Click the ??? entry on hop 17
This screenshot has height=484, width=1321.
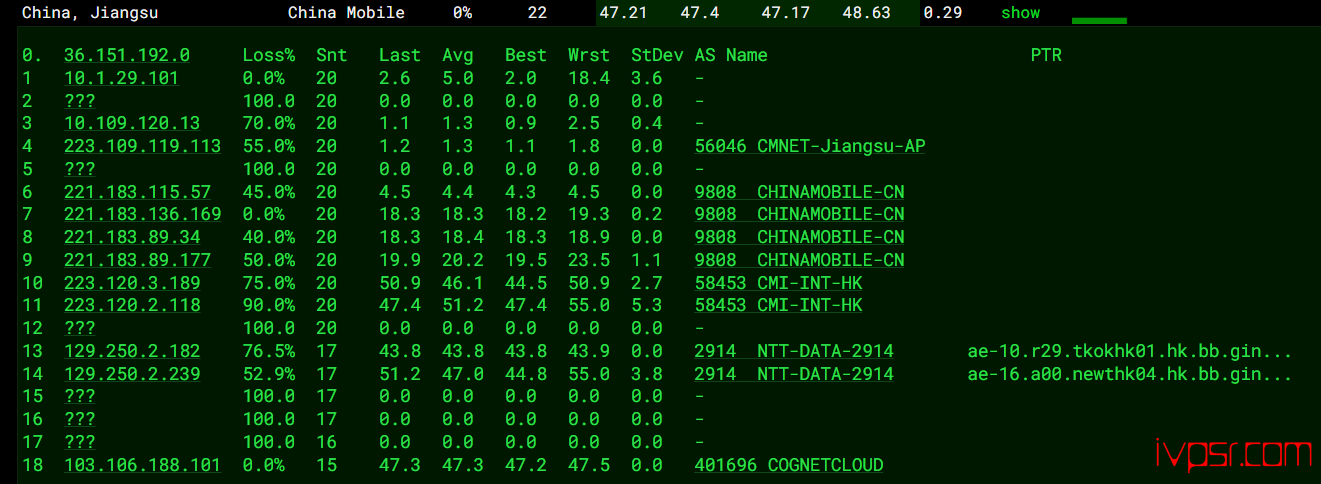(80, 442)
